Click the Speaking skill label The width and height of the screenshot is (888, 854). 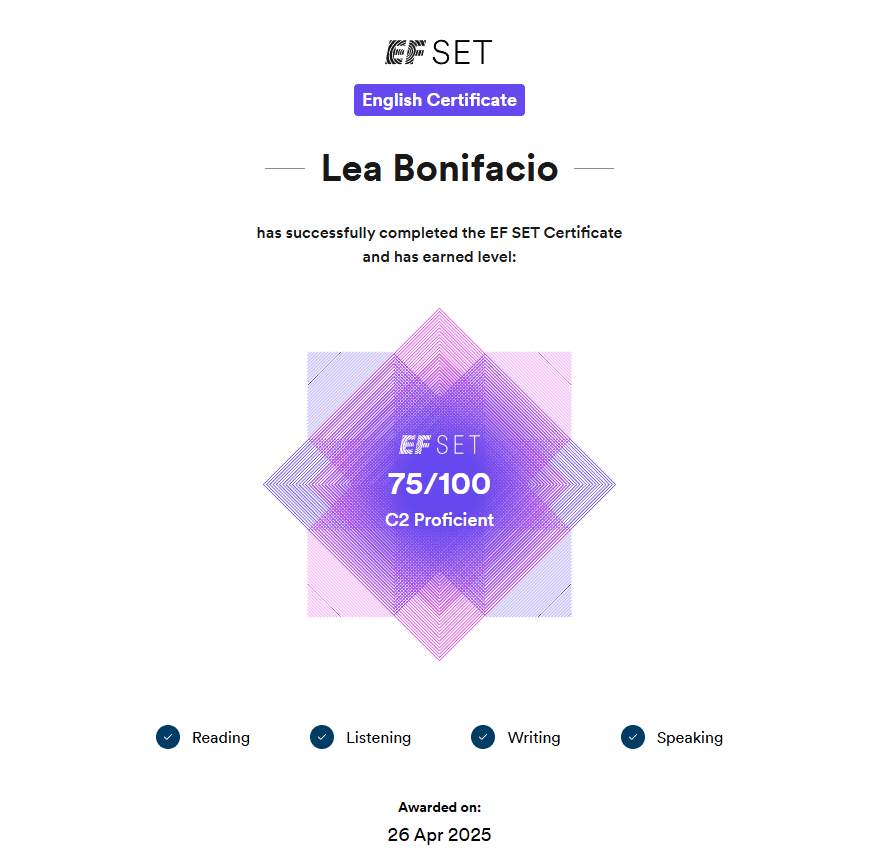click(x=689, y=738)
